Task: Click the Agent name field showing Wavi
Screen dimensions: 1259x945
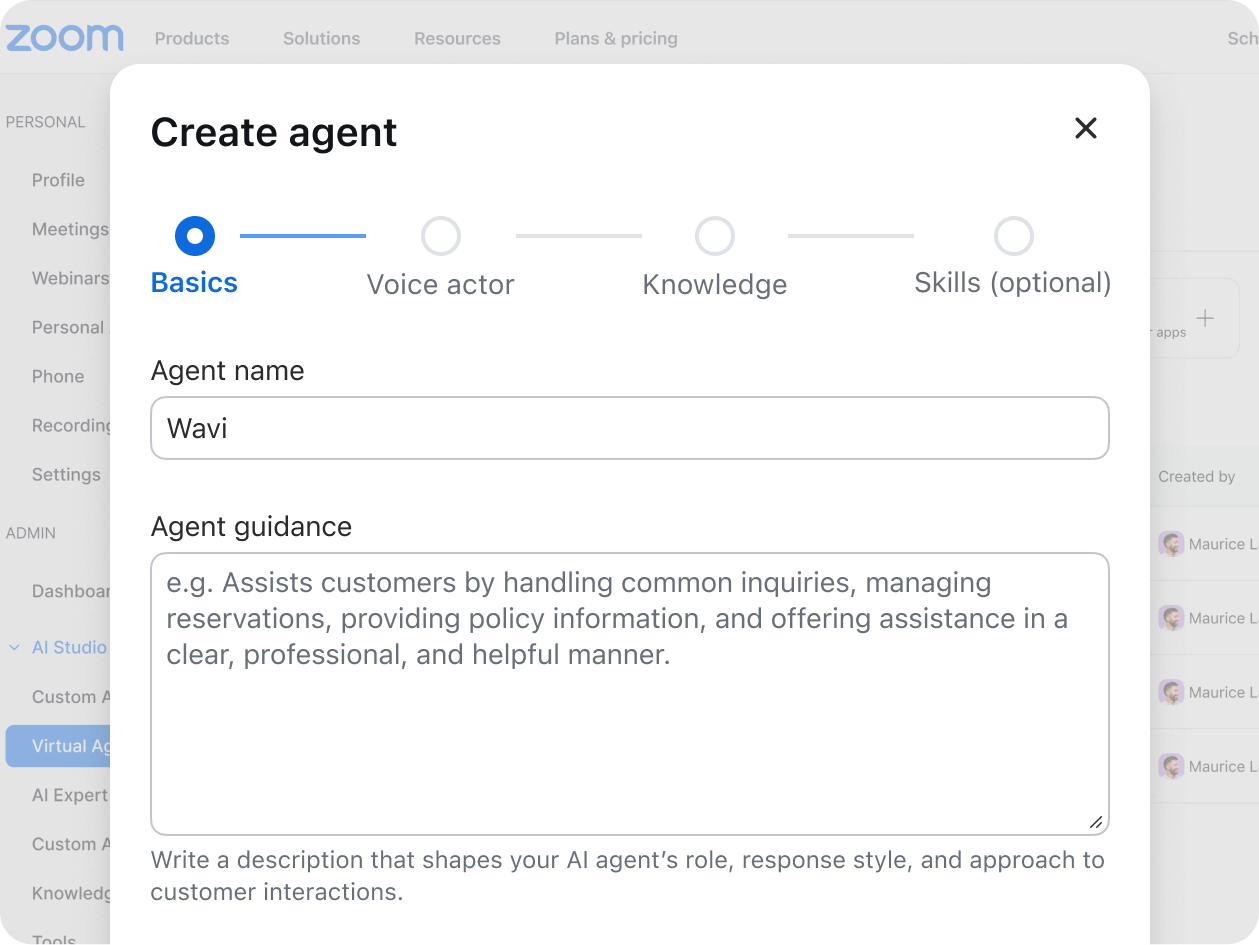Action: 629,427
